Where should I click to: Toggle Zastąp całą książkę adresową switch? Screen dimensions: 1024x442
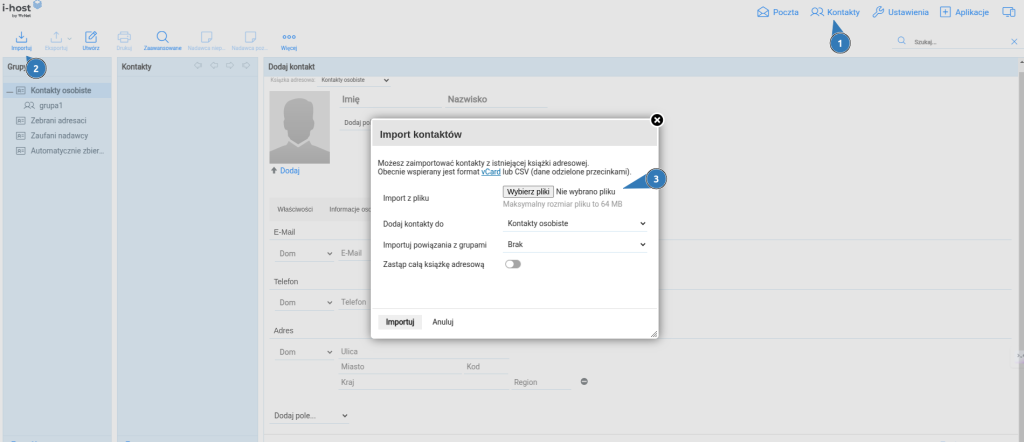(x=513, y=264)
